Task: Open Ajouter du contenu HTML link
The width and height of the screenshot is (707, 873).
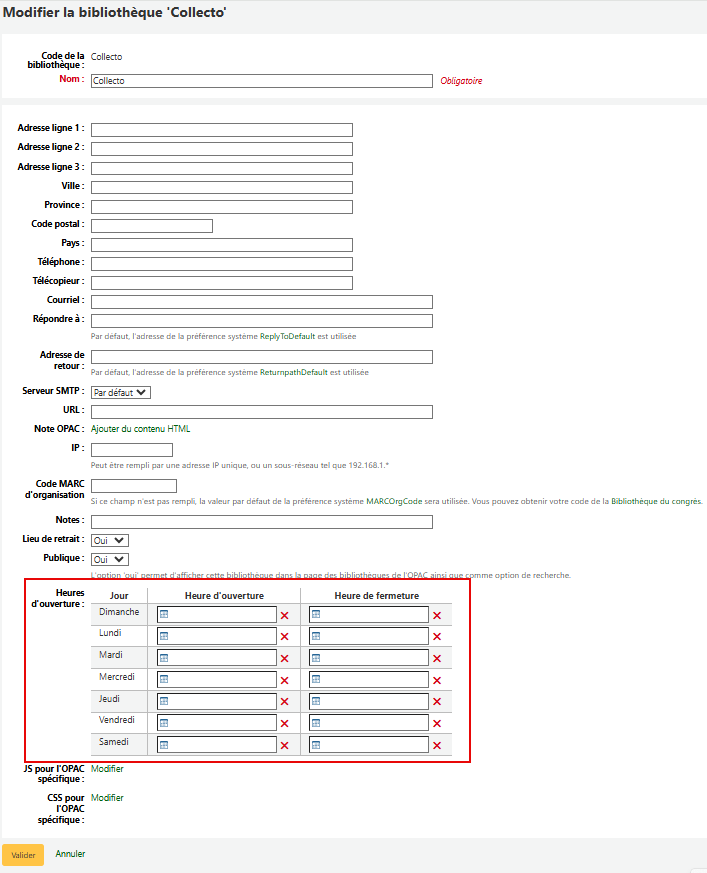Action: 140,429
